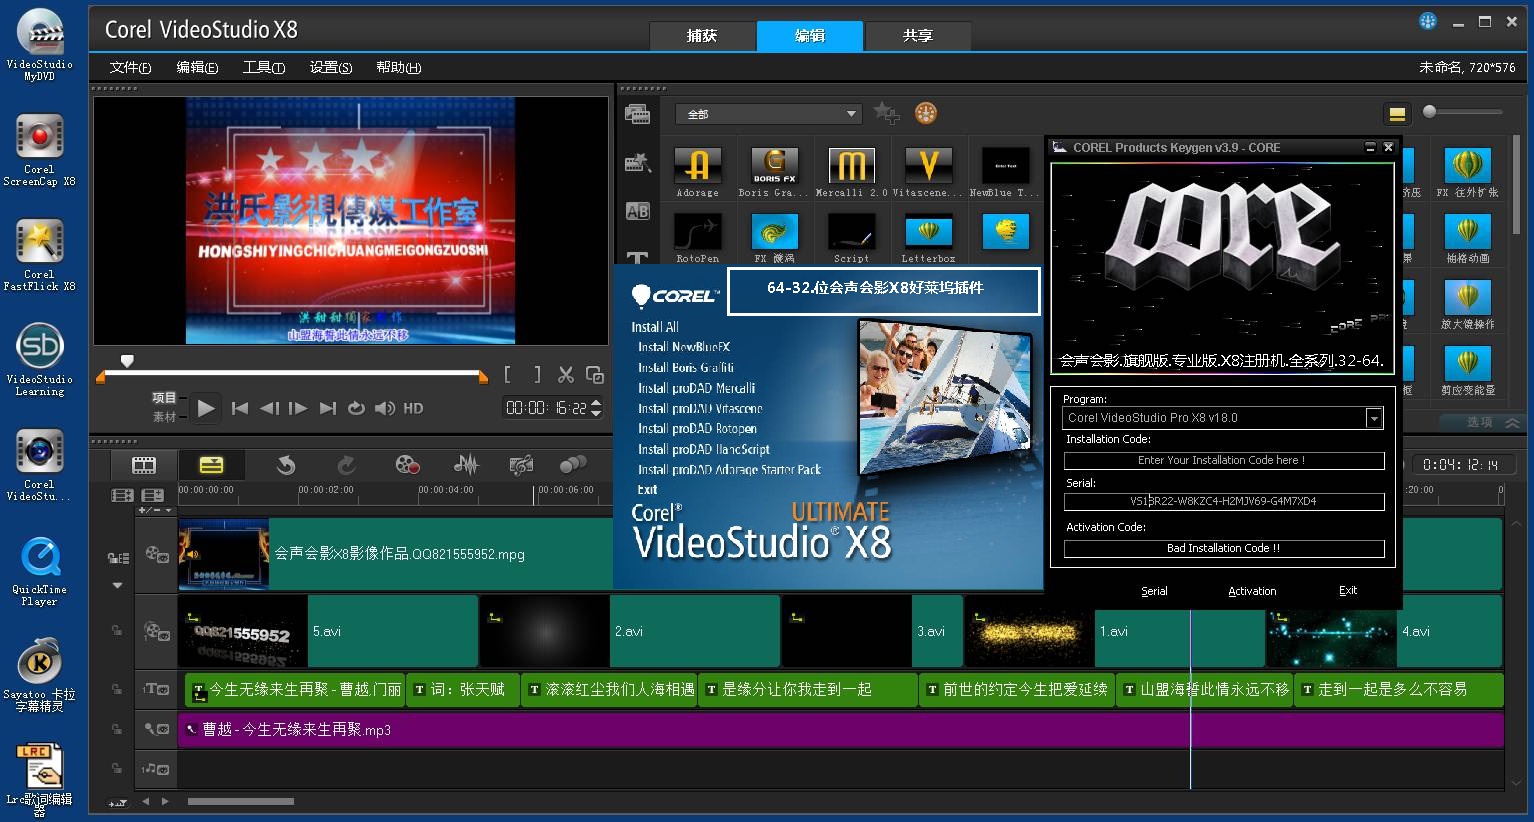Enlarge the preview window

tap(595, 375)
